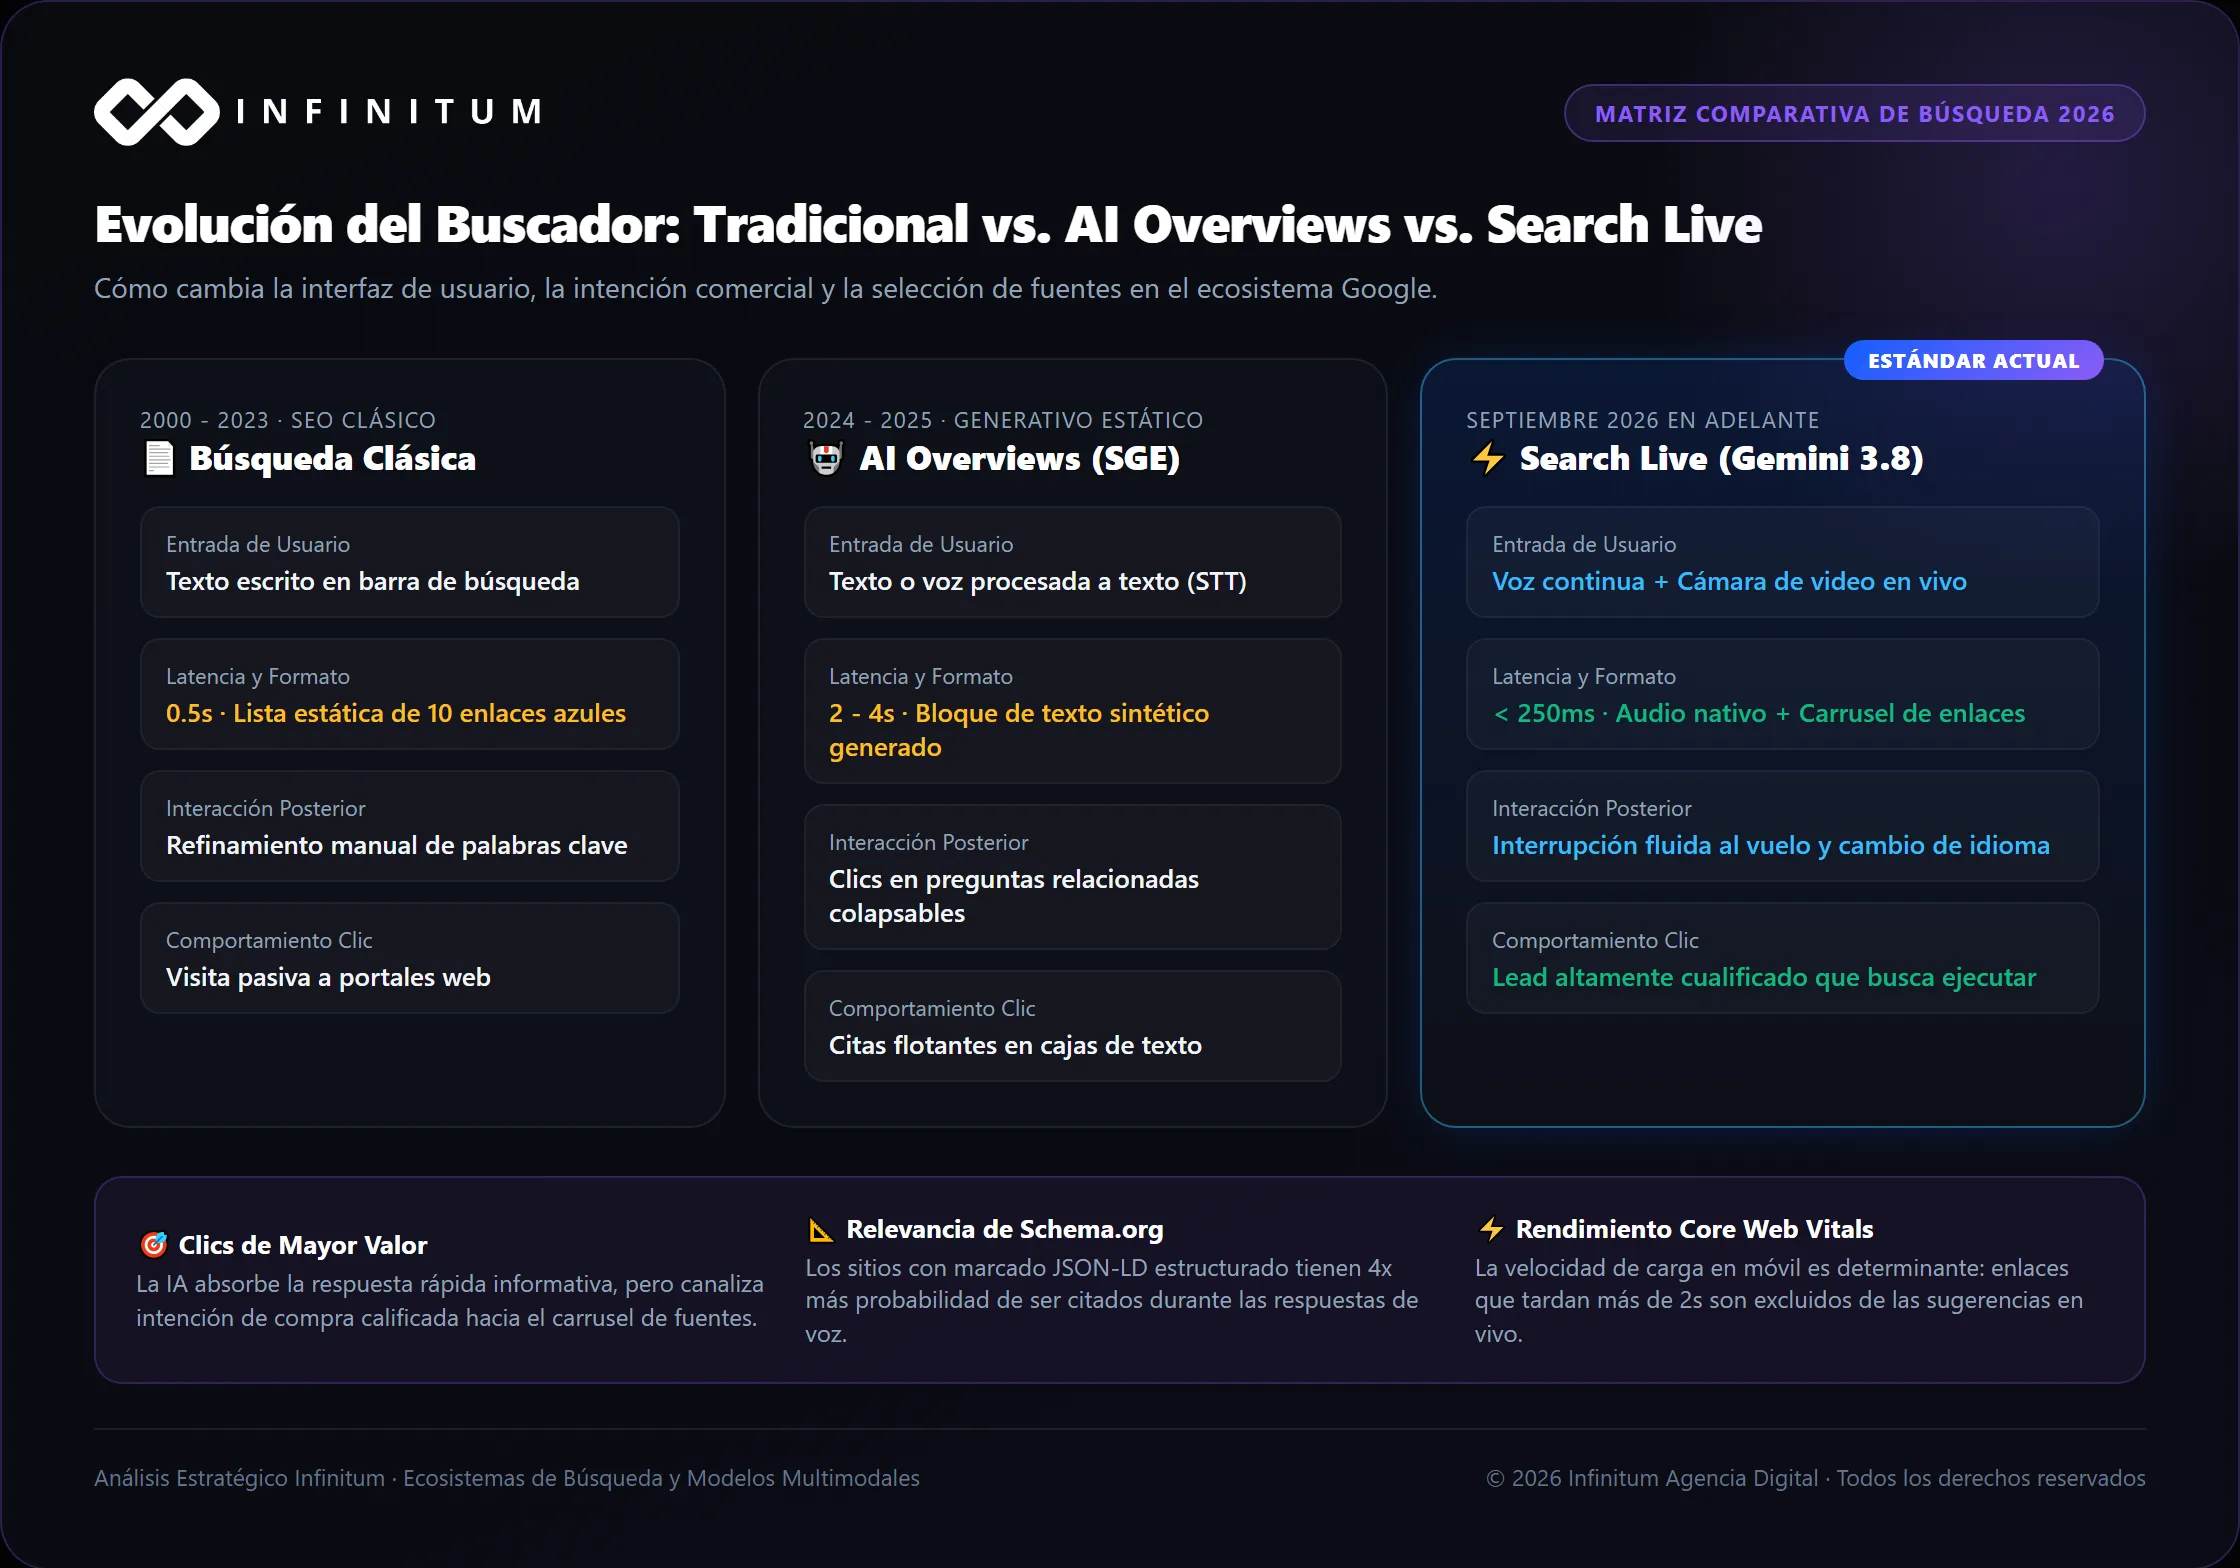
Task: Click the paragraph about velocidad de carga en móvil
Action: coord(1779,1301)
